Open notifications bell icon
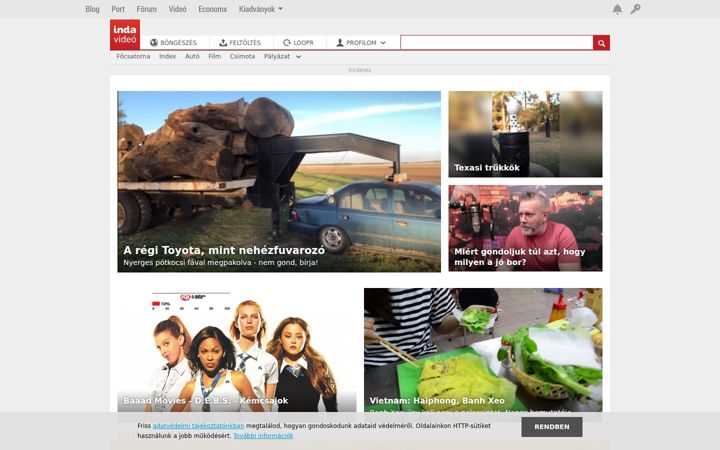Image resolution: width=720 pixels, height=450 pixels. point(617,9)
